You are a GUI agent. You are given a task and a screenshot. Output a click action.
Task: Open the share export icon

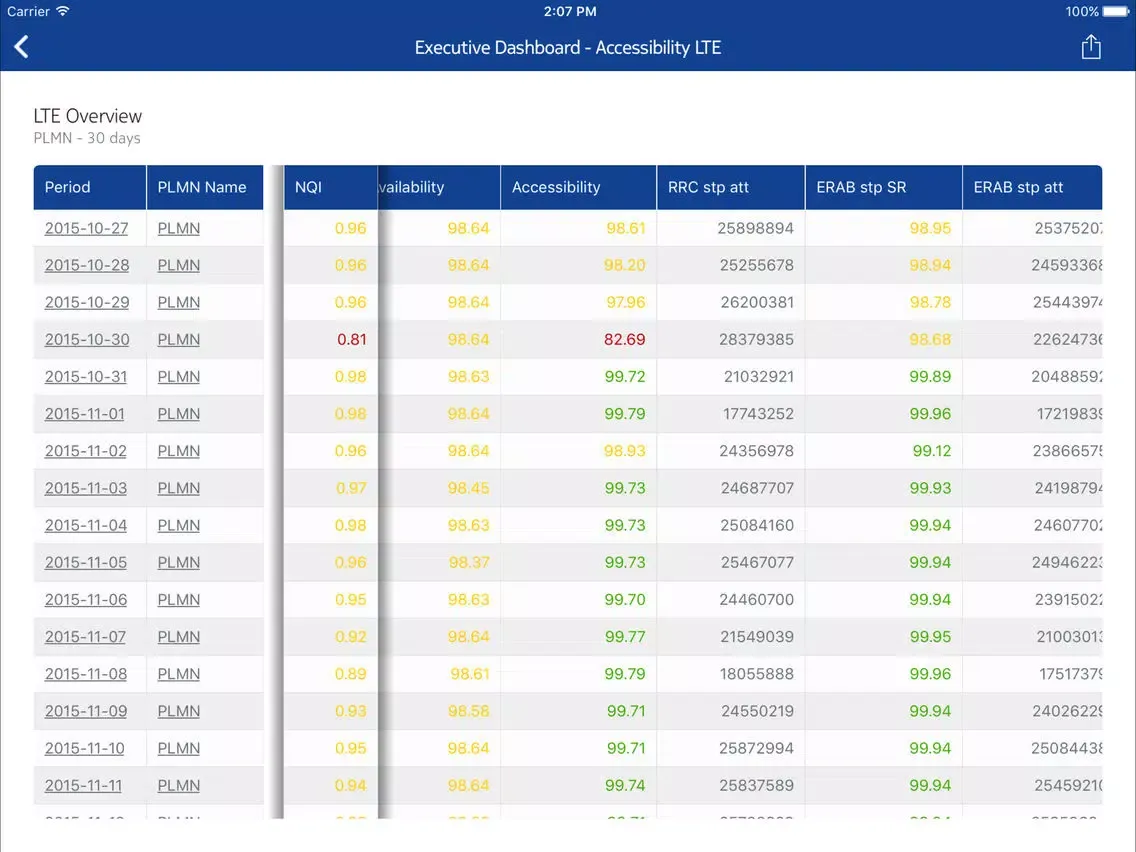coord(1091,47)
